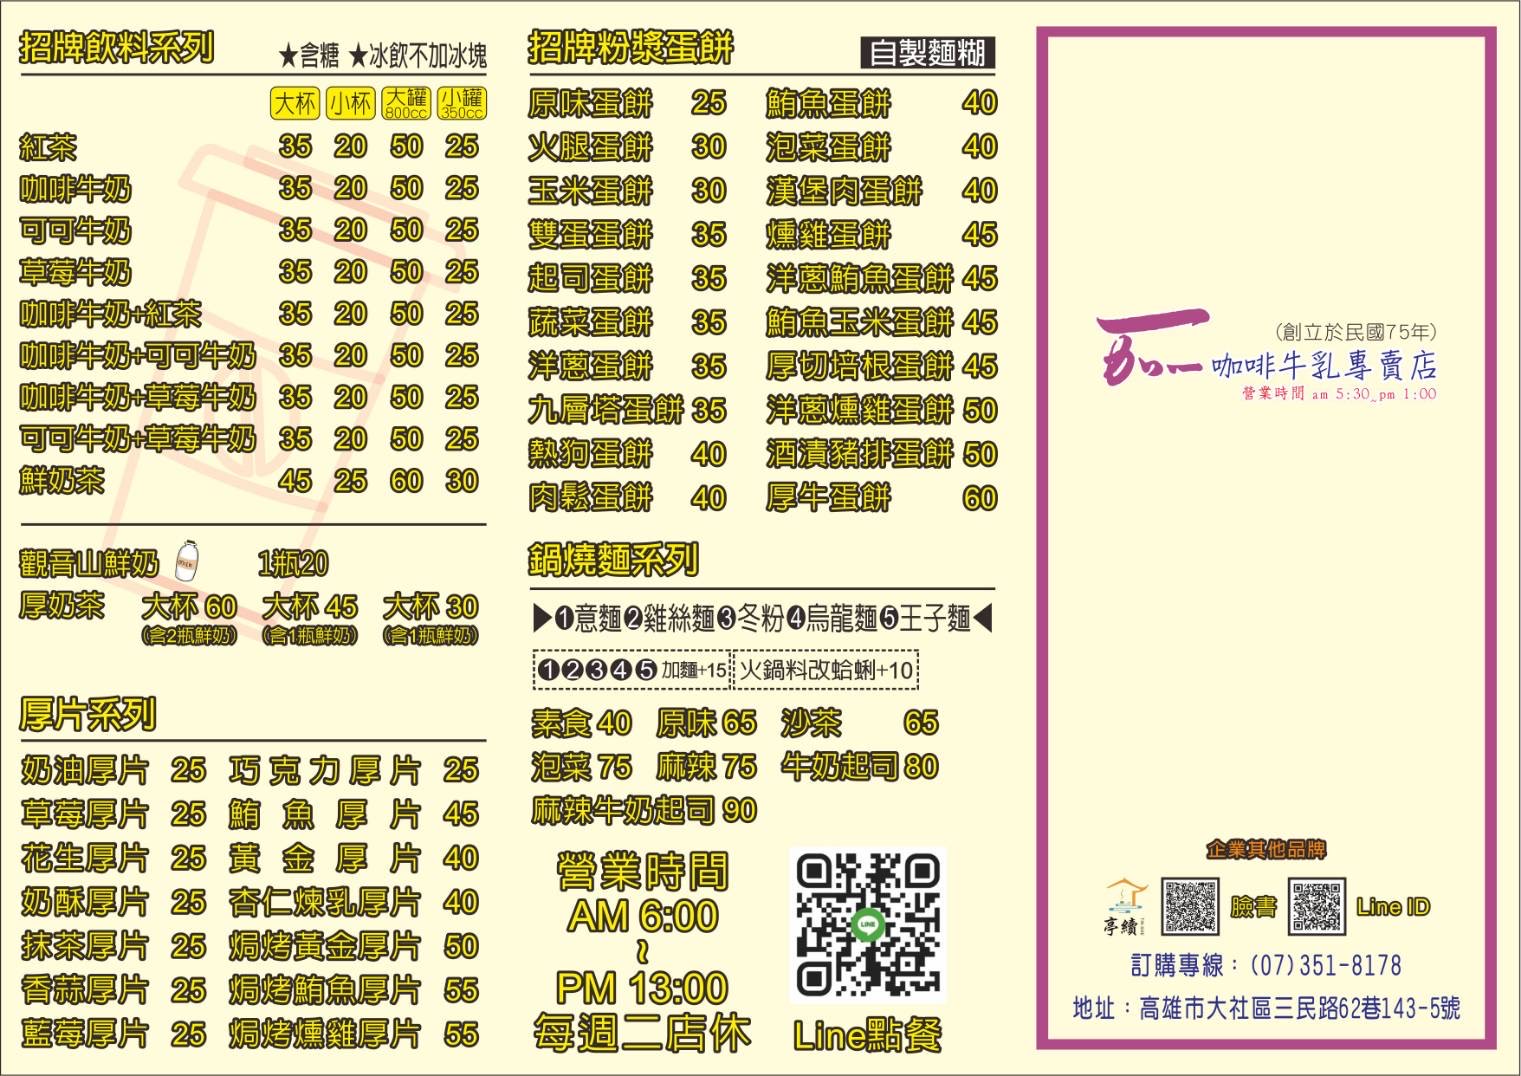1521x1076 pixels.
Task: Click the QR code left of 臉書
Action: (1190, 906)
